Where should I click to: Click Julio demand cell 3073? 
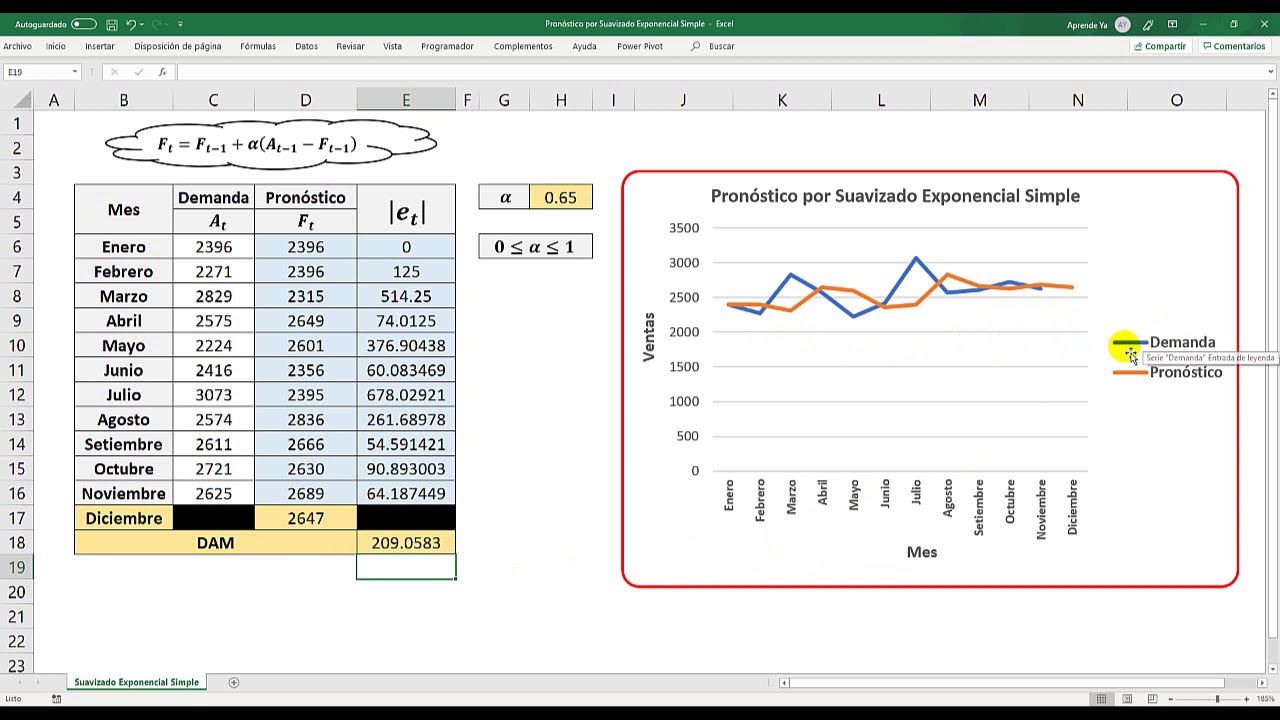tap(213, 395)
